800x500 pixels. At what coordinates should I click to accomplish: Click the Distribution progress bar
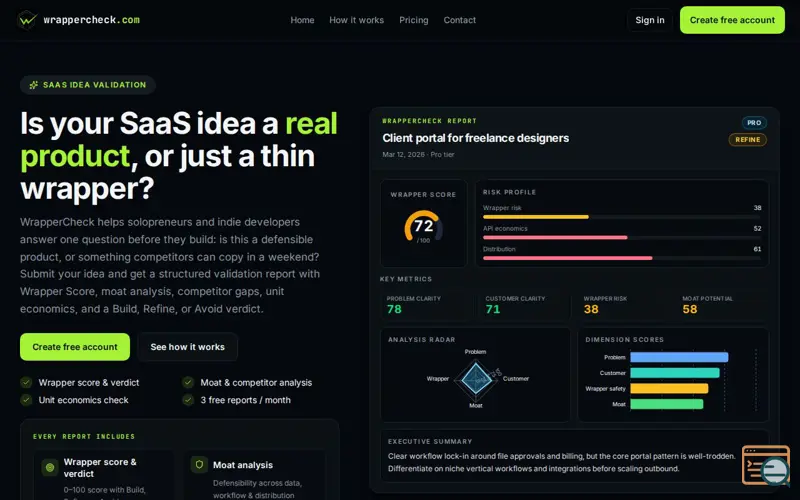[x=622, y=258]
